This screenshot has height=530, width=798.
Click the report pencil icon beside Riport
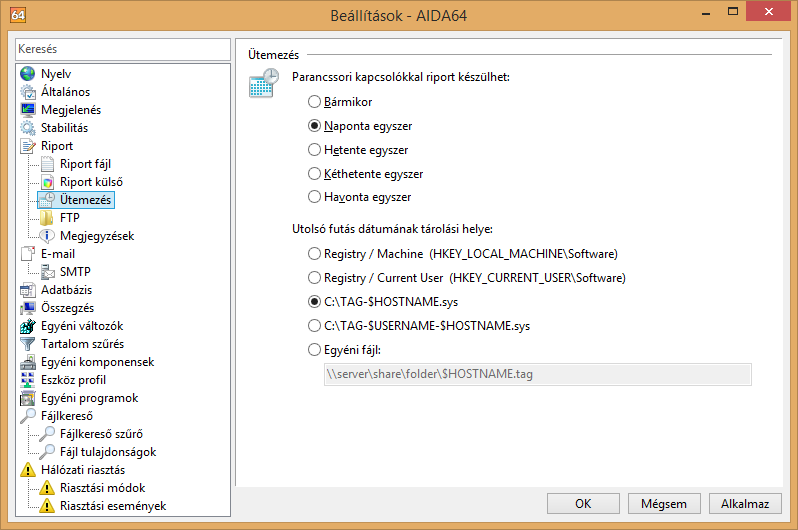(x=27, y=146)
